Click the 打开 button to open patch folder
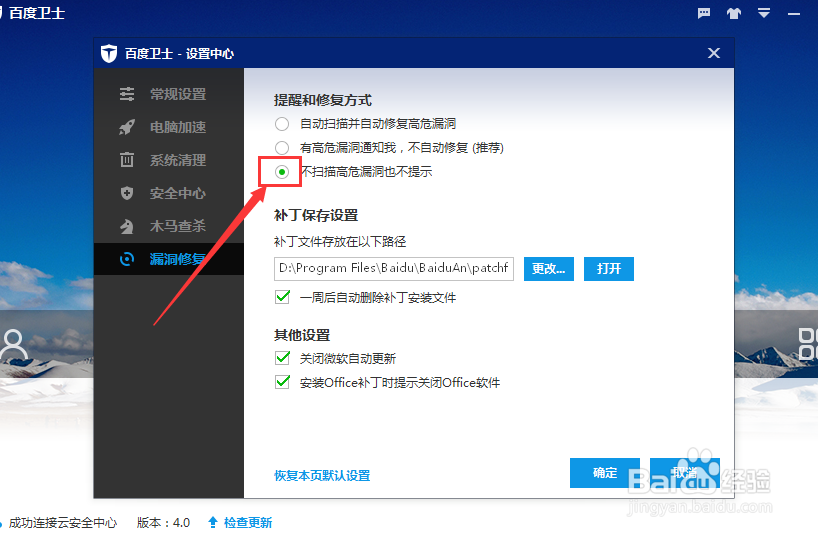The image size is (818, 535). tap(609, 269)
